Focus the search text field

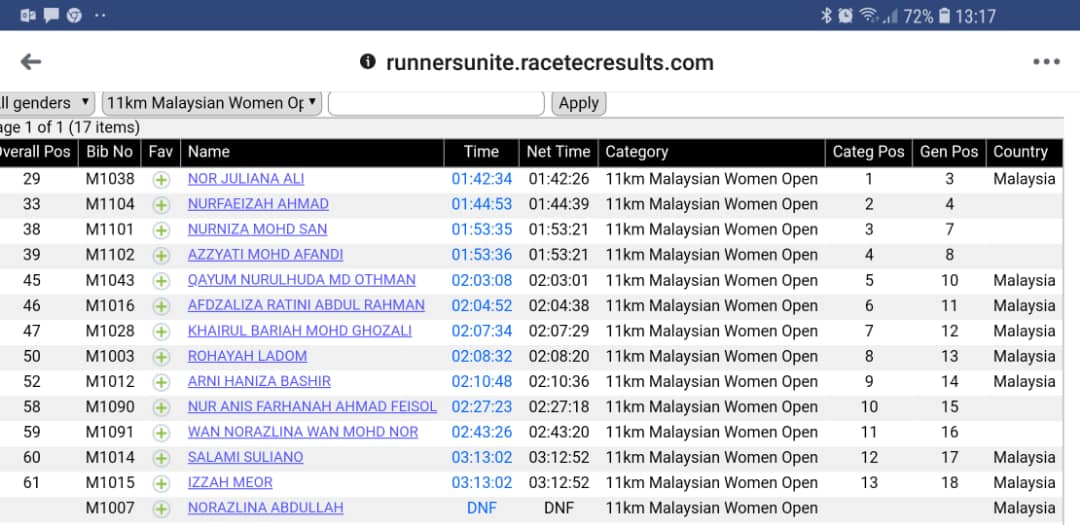point(436,103)
